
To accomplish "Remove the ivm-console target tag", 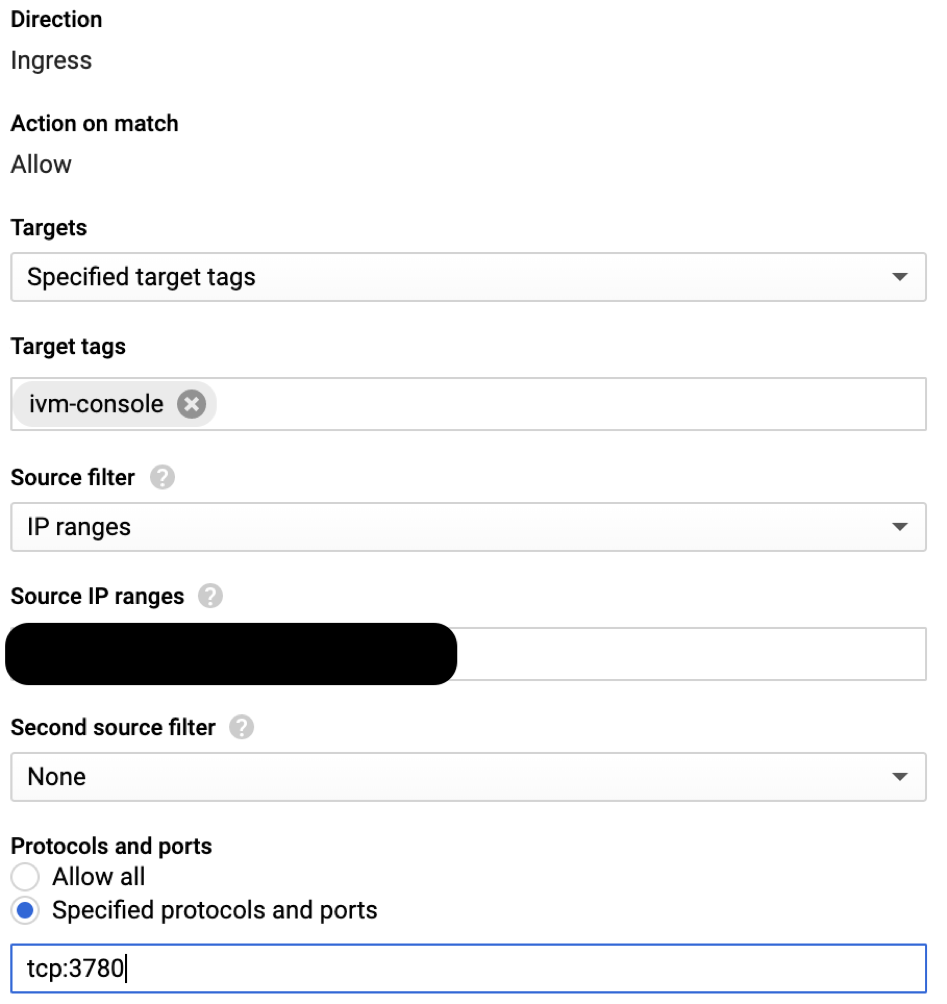I will 191,404.
